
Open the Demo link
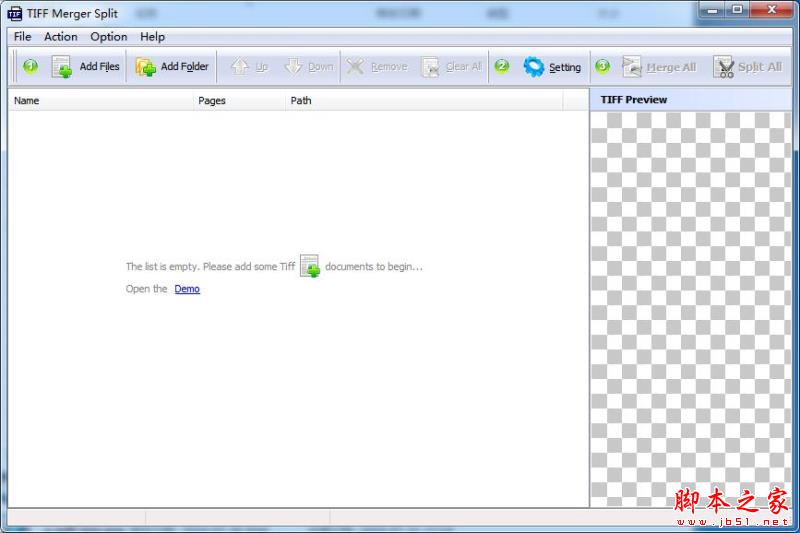point(187,289)
